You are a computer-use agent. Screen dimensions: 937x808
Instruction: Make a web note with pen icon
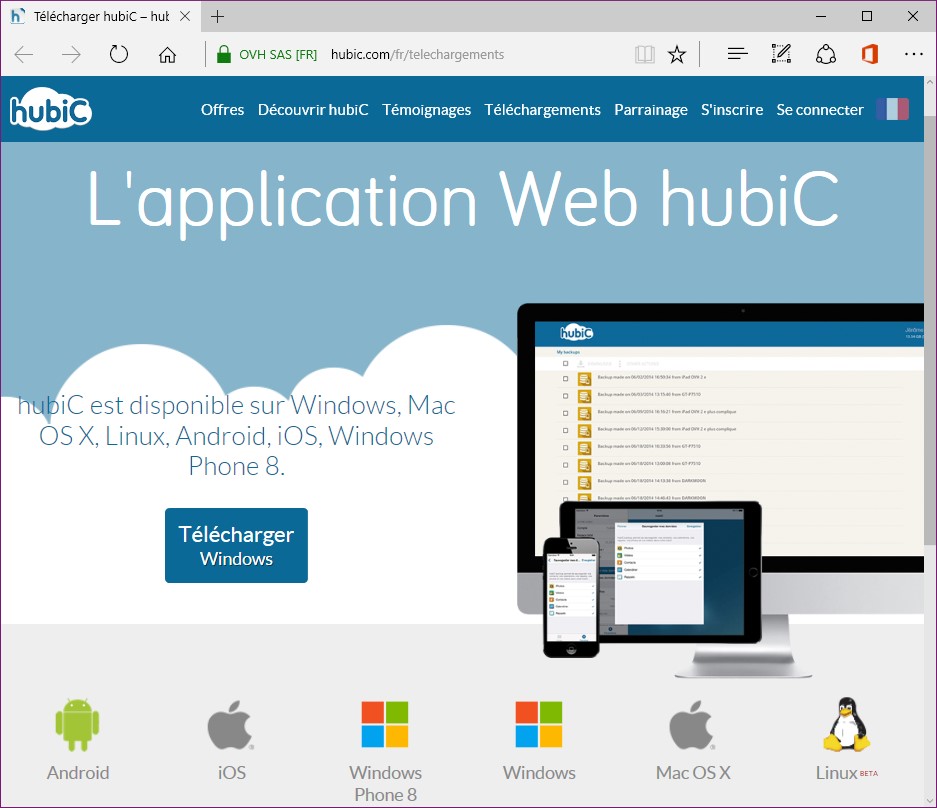[781, 54]
